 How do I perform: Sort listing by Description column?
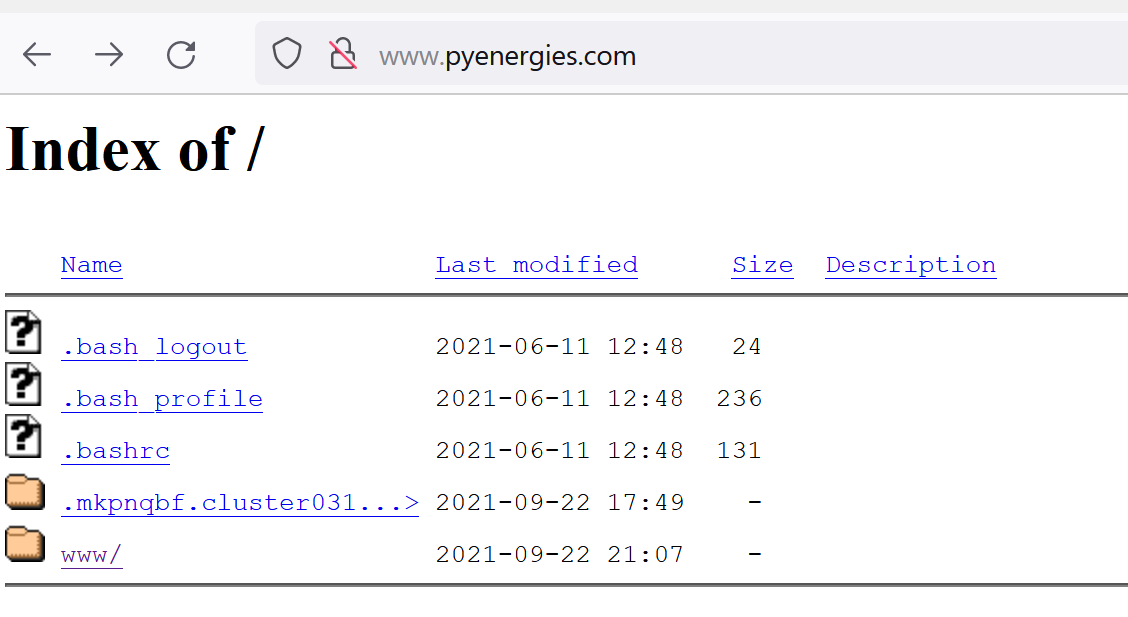910,265
